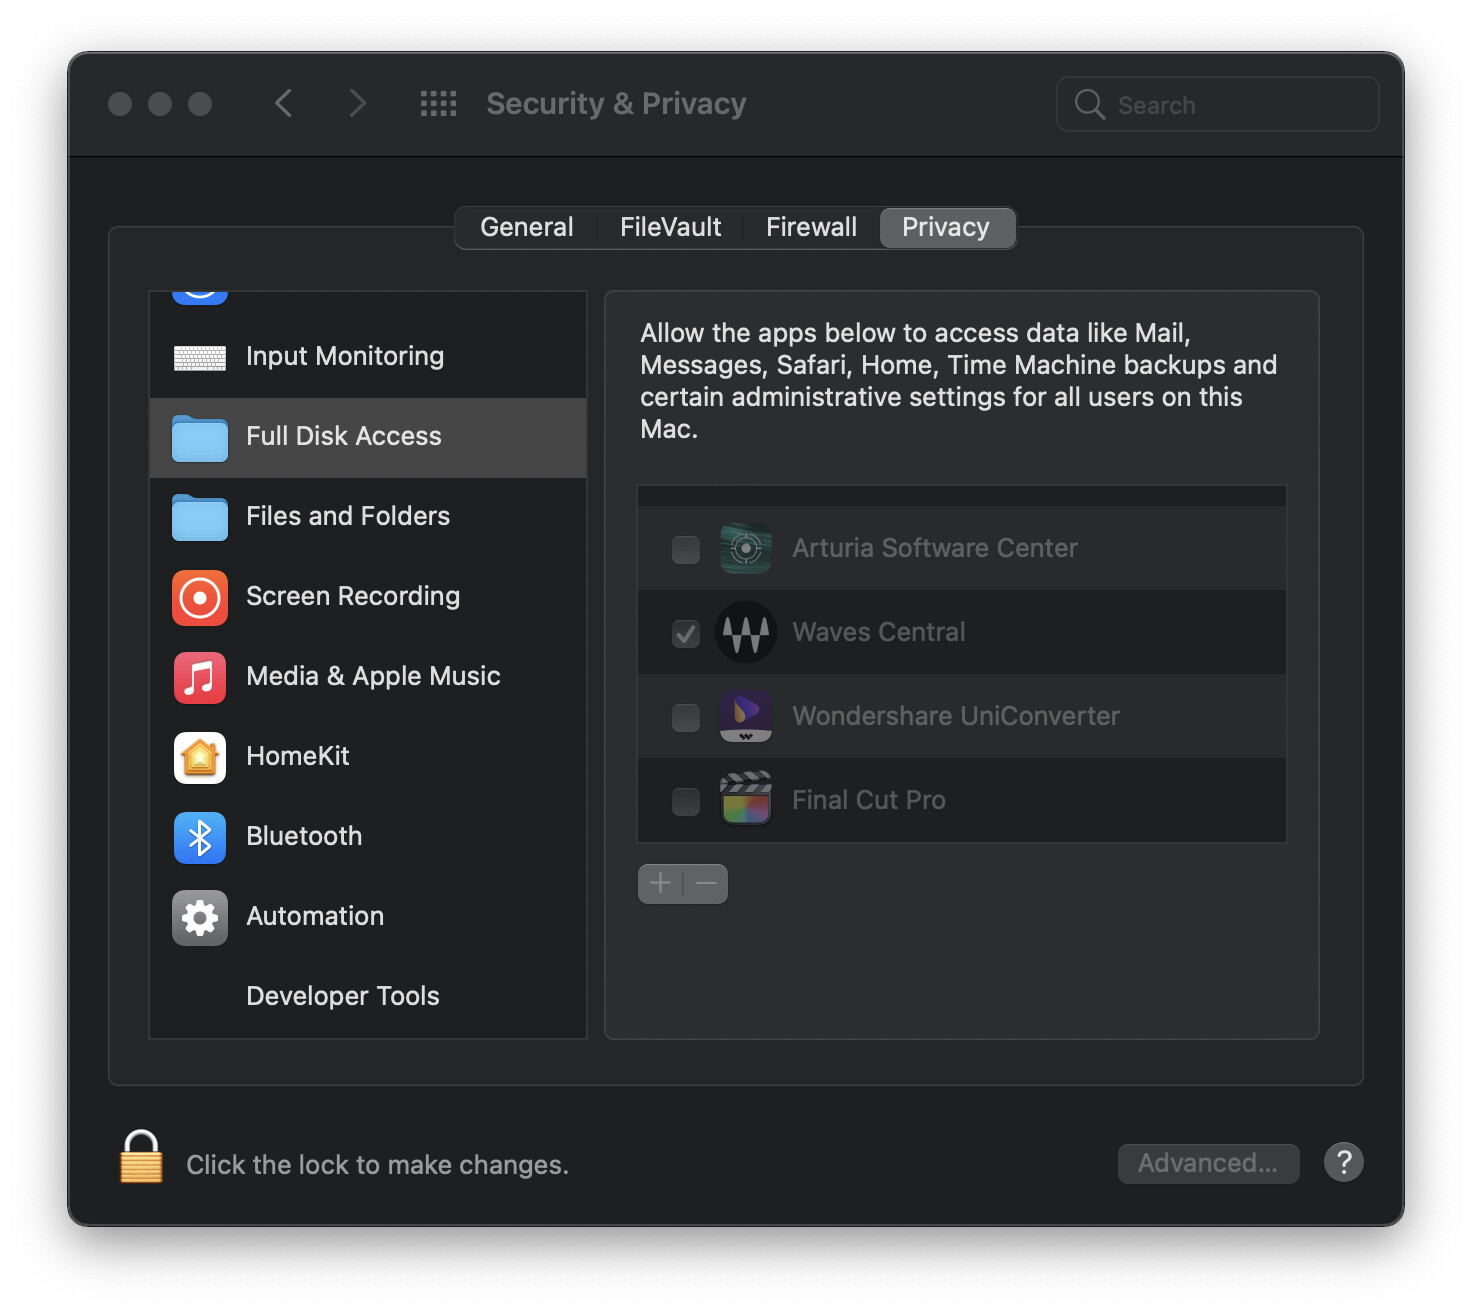Click the Arturia Software Center app icon
The height and width of the screenshot is (1310, 1472).
[746, 548]
